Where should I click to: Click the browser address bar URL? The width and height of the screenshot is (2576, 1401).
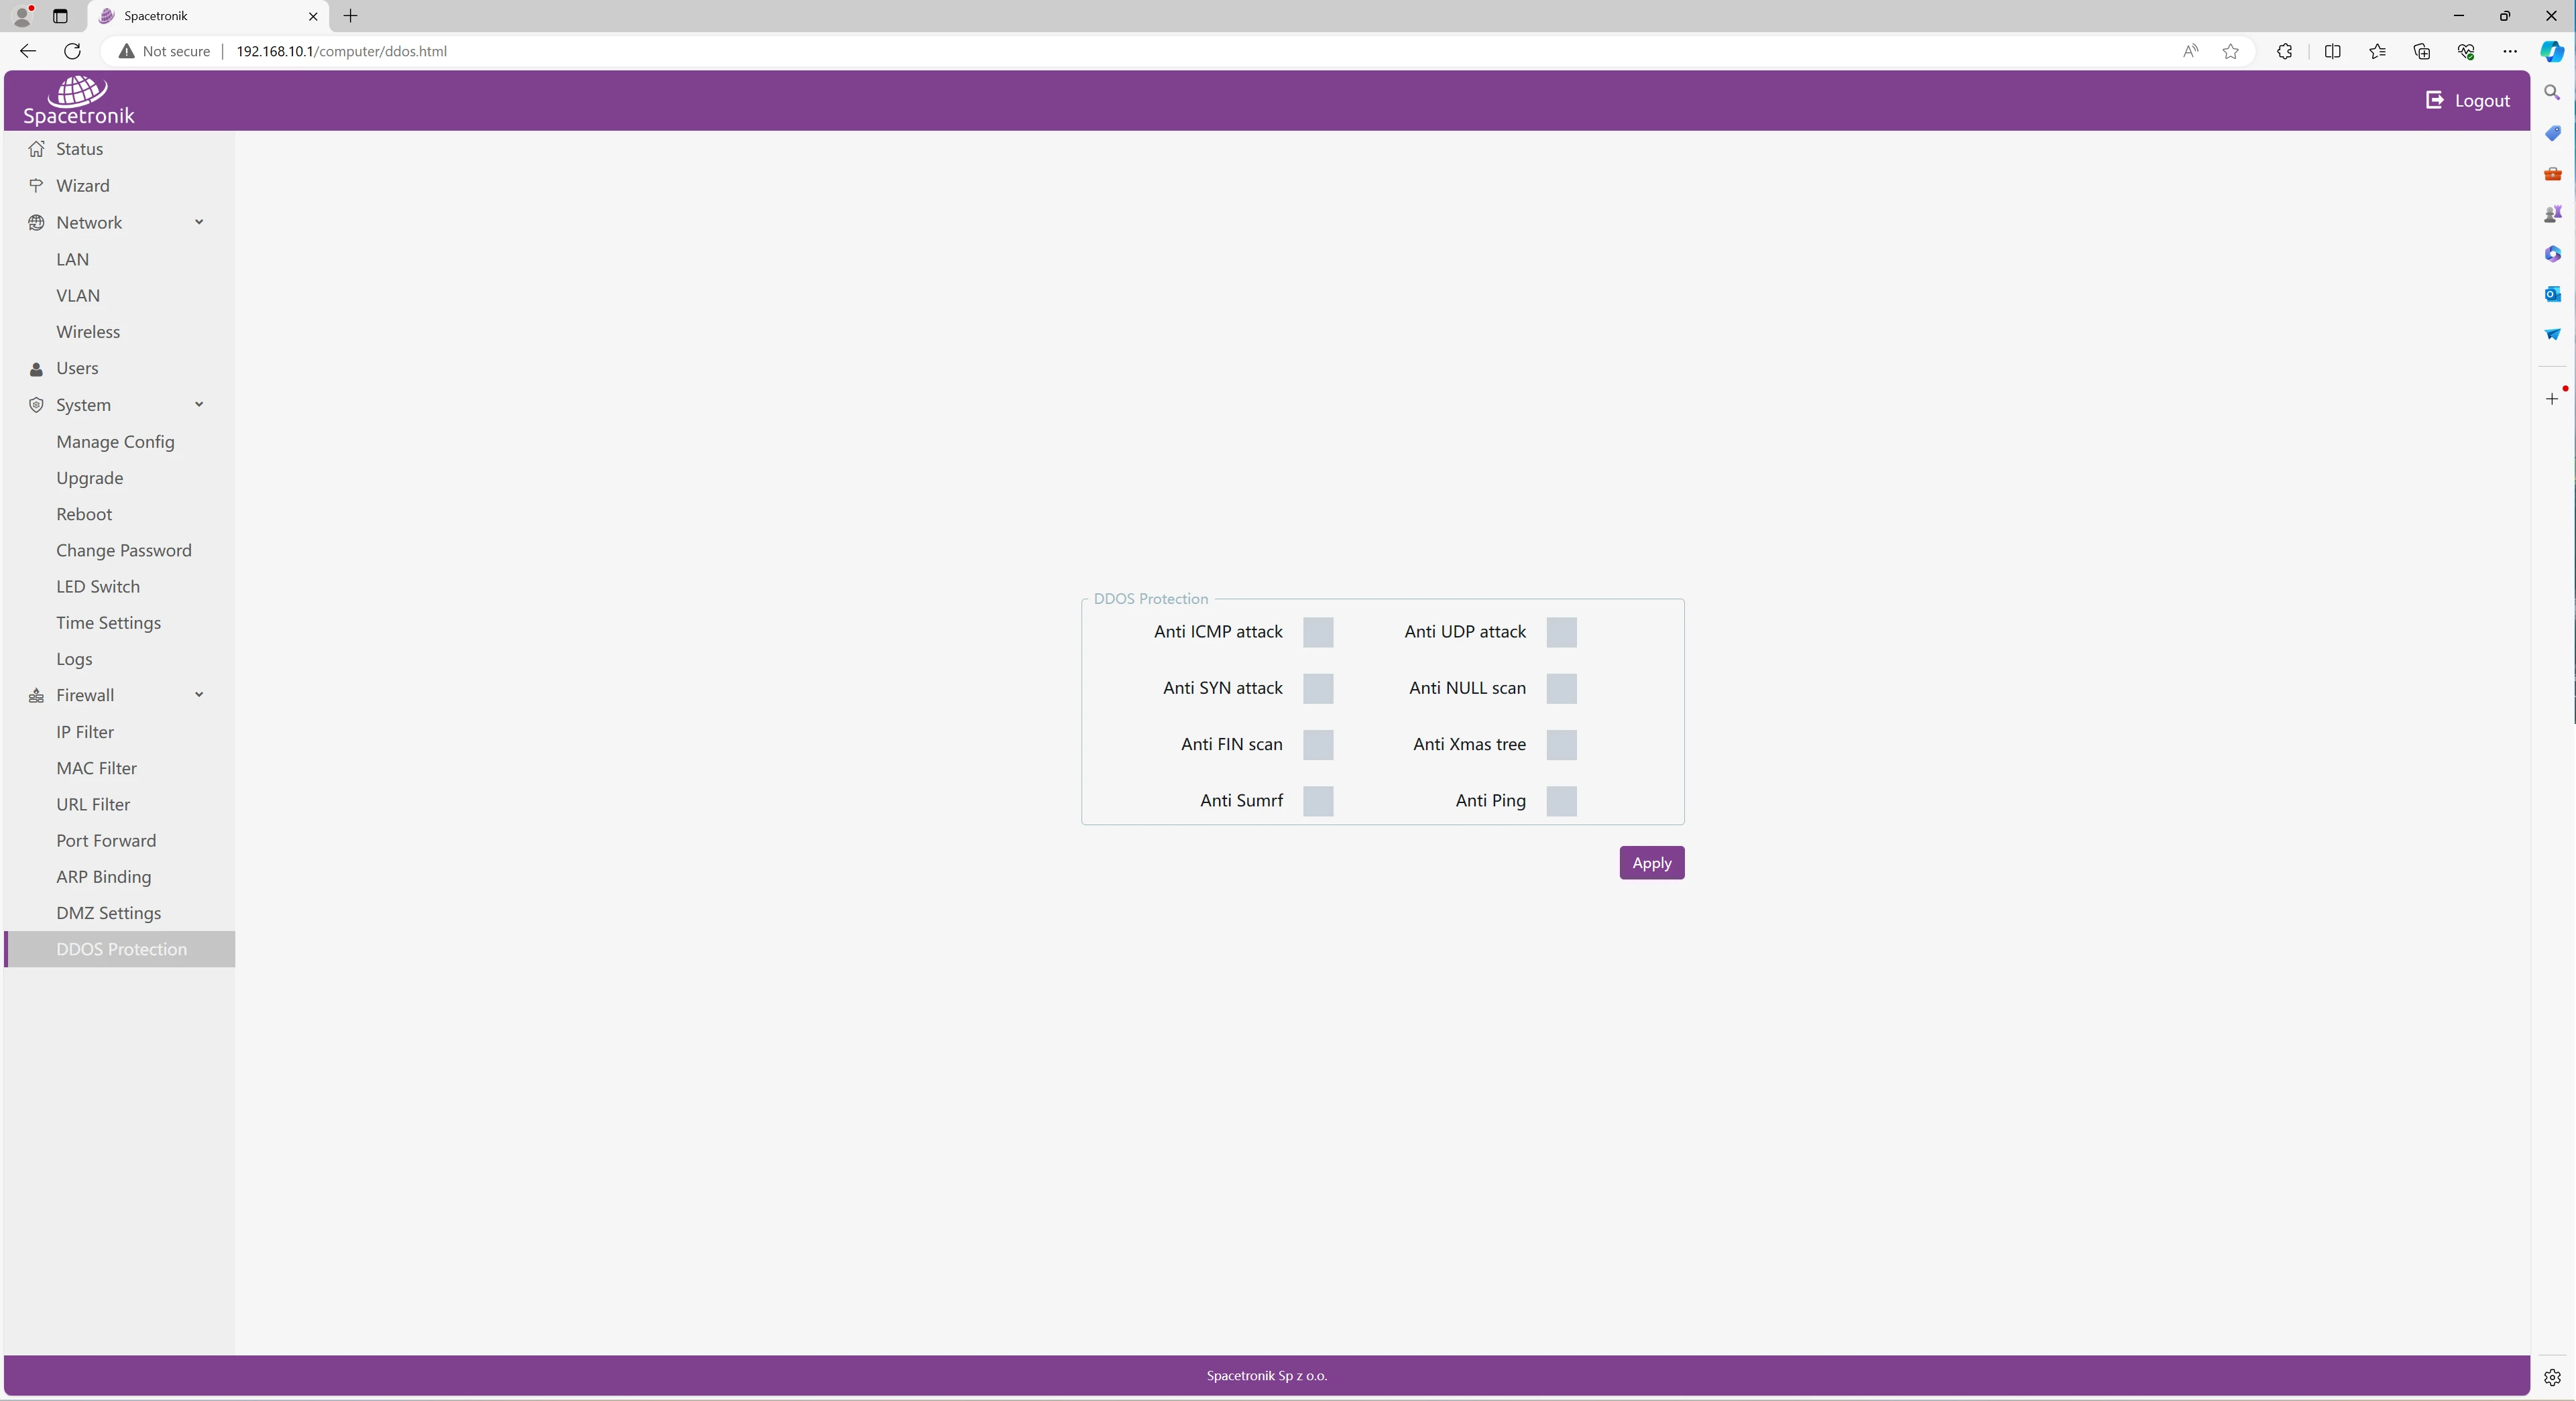click(341, 51)
